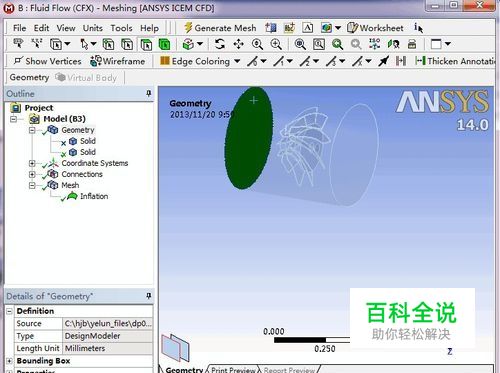Expand the Connections node
This screenshot has width=500, height=373.
click(x=32, y=174)
